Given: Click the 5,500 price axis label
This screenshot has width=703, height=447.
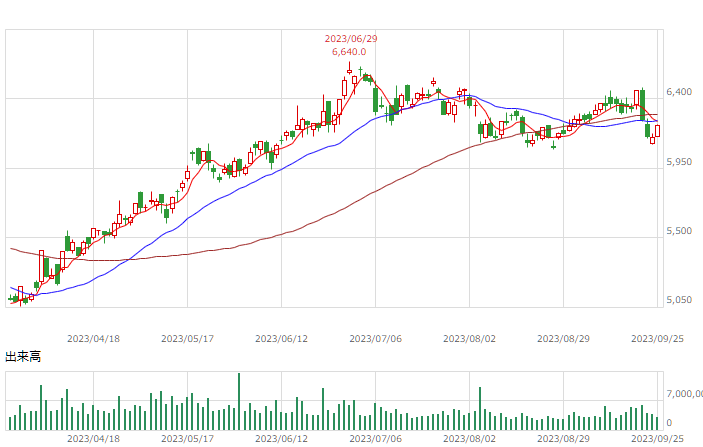Looking at the screenshot, I should 679,231.
